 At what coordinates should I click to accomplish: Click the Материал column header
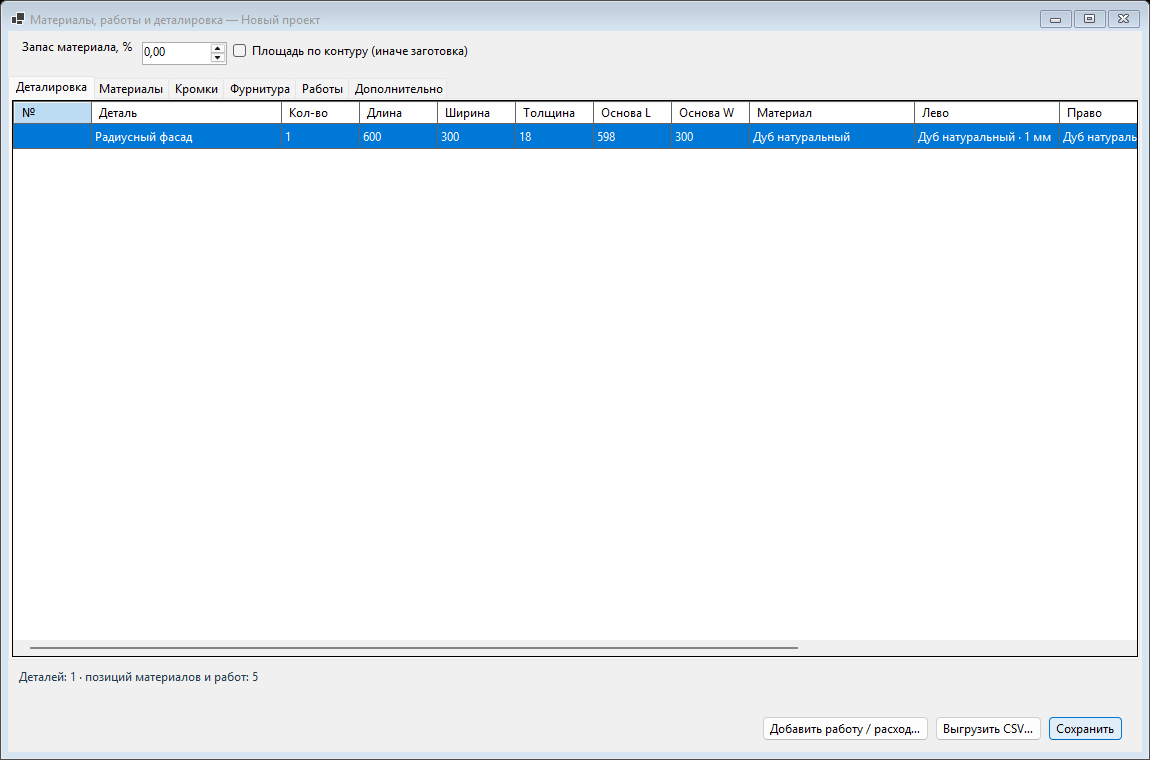832,113
